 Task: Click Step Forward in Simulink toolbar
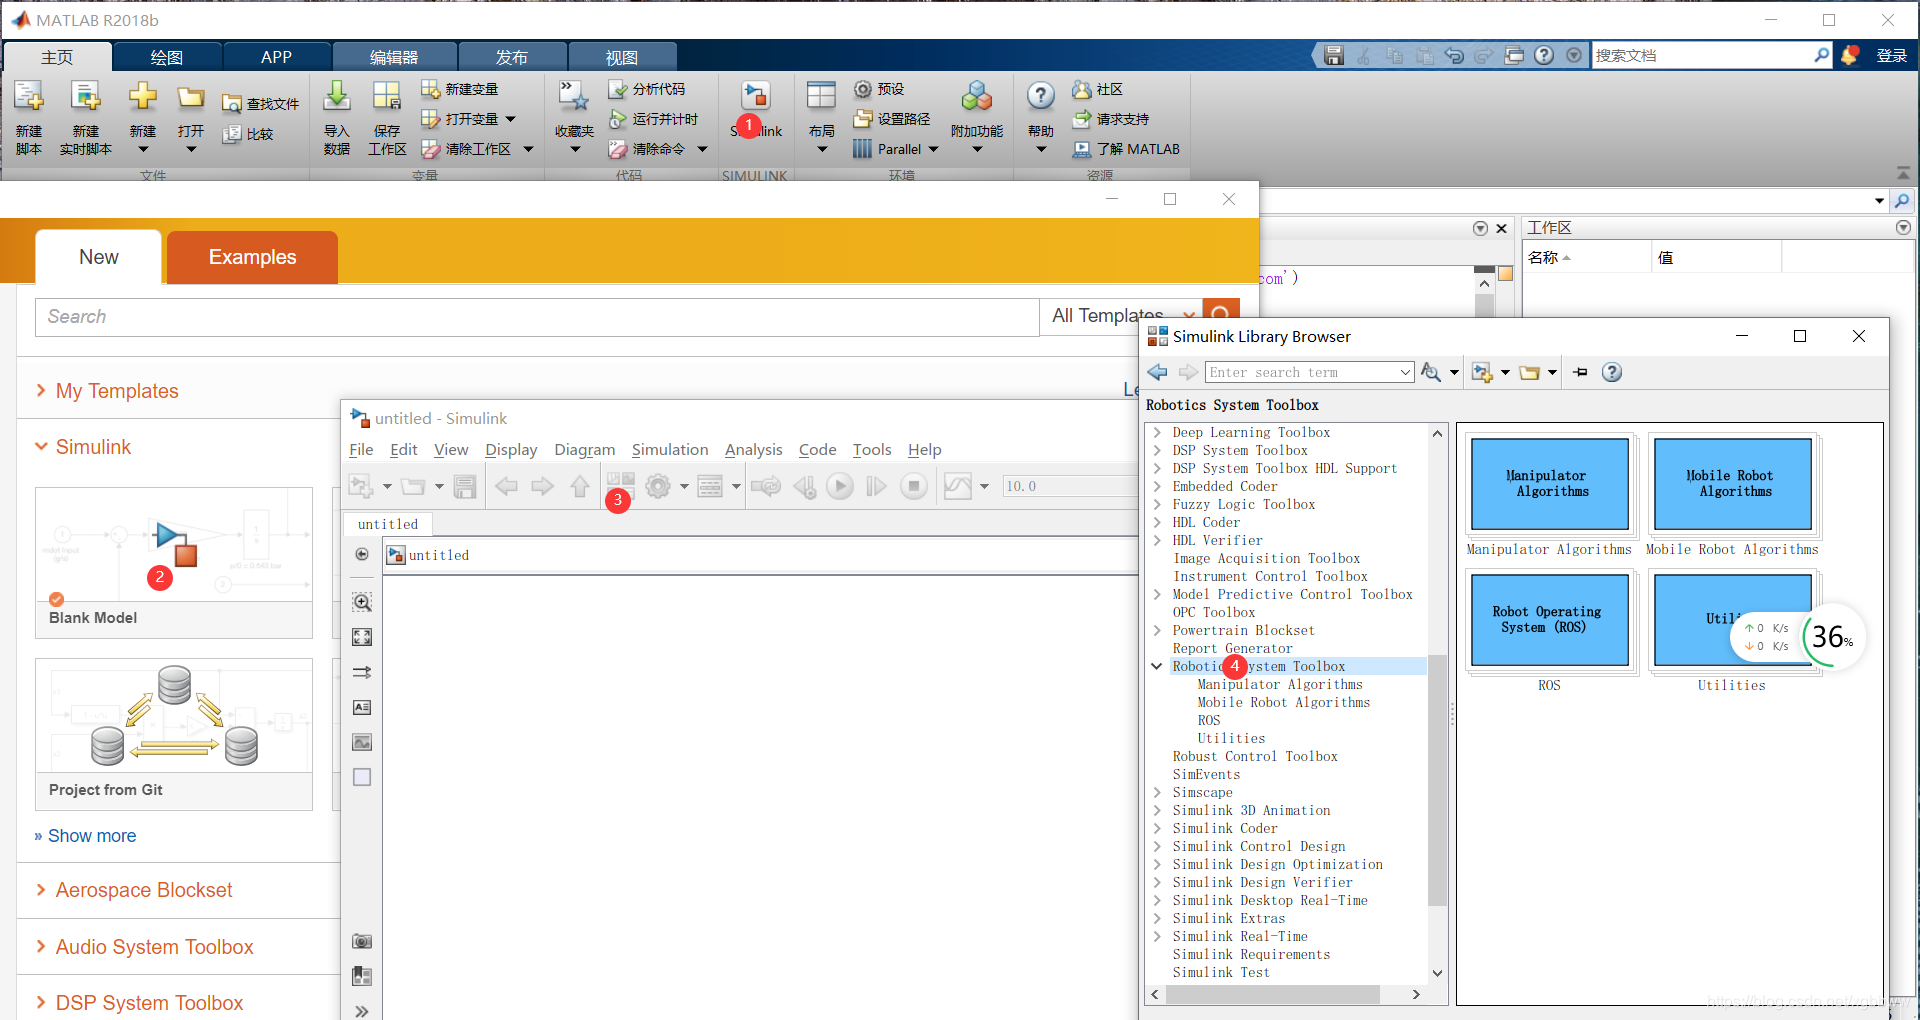pyautogui.click(x=876, y=486)
